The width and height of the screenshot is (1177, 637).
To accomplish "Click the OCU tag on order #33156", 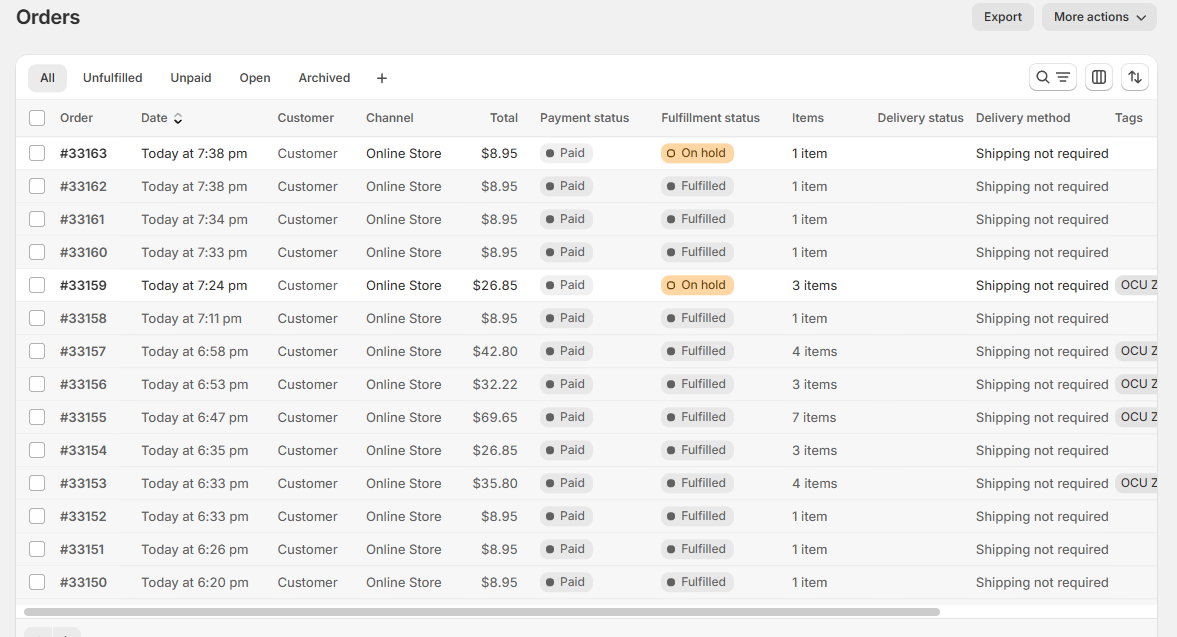I will [x=1136, y=384].
